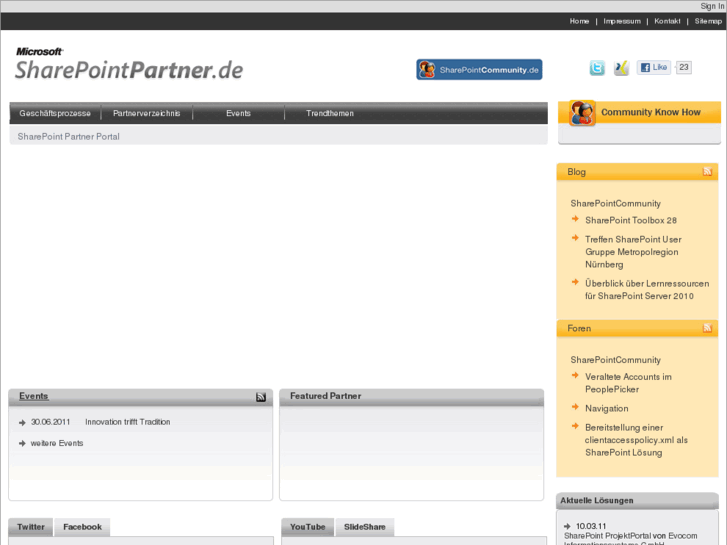Go to Home in top bar
This screenshot has height=545, width=727.
[x=579, y=21]
